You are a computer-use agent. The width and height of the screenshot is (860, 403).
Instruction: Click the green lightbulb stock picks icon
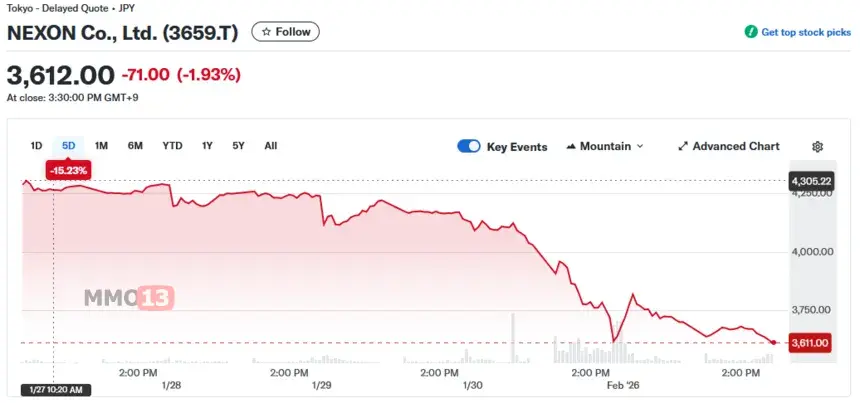coord(751,32)
